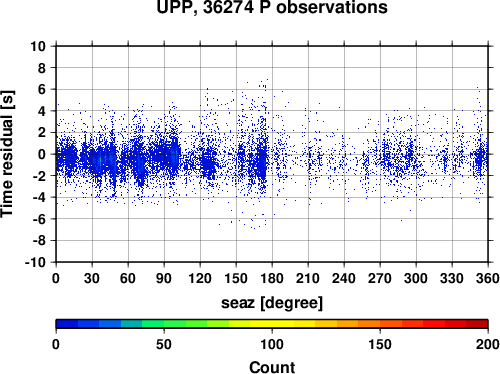Click the colorbar tick label 100
The image size is (500, 374).
pyautogui.click(x=272, y=344)
